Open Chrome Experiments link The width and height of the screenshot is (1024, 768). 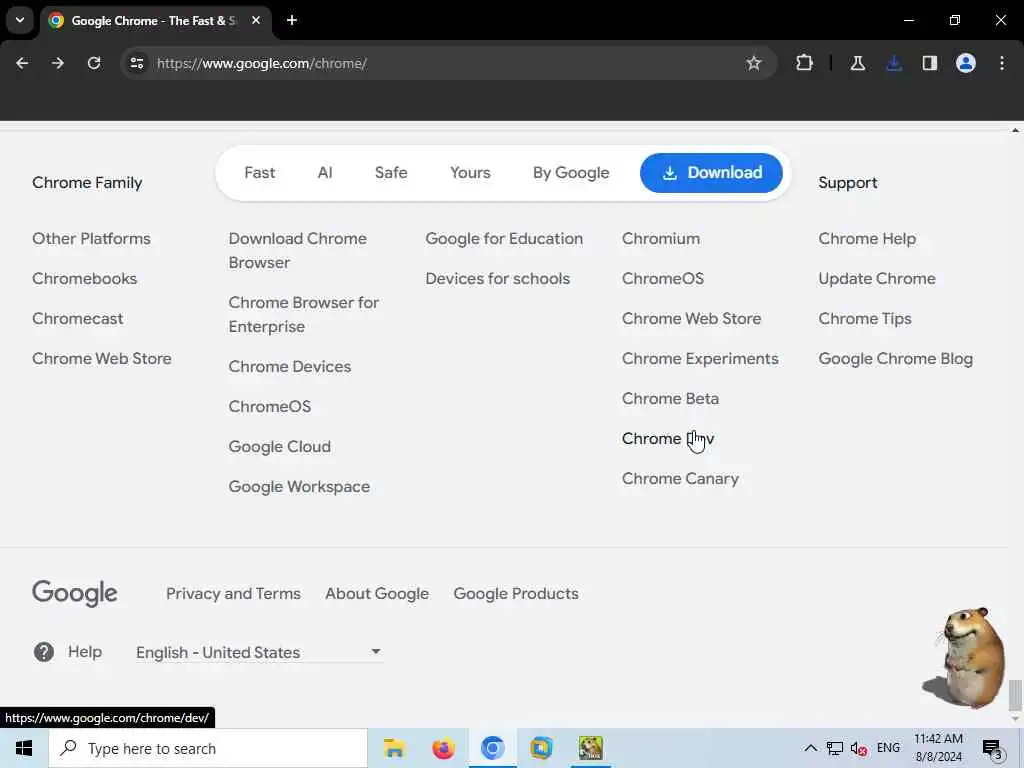point(699,359)
